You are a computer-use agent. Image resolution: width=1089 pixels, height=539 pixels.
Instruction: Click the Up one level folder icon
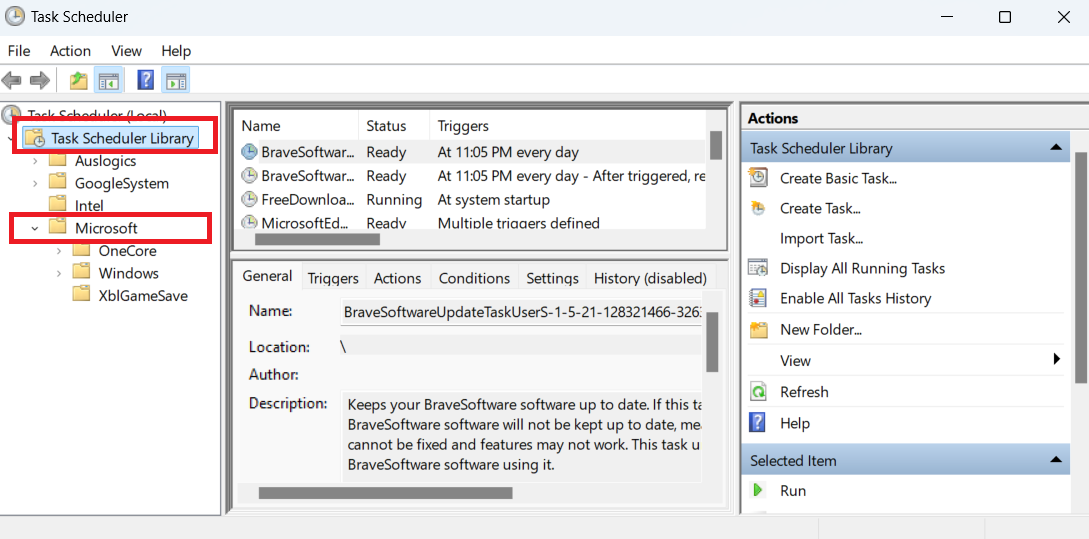tap(78, 81)
